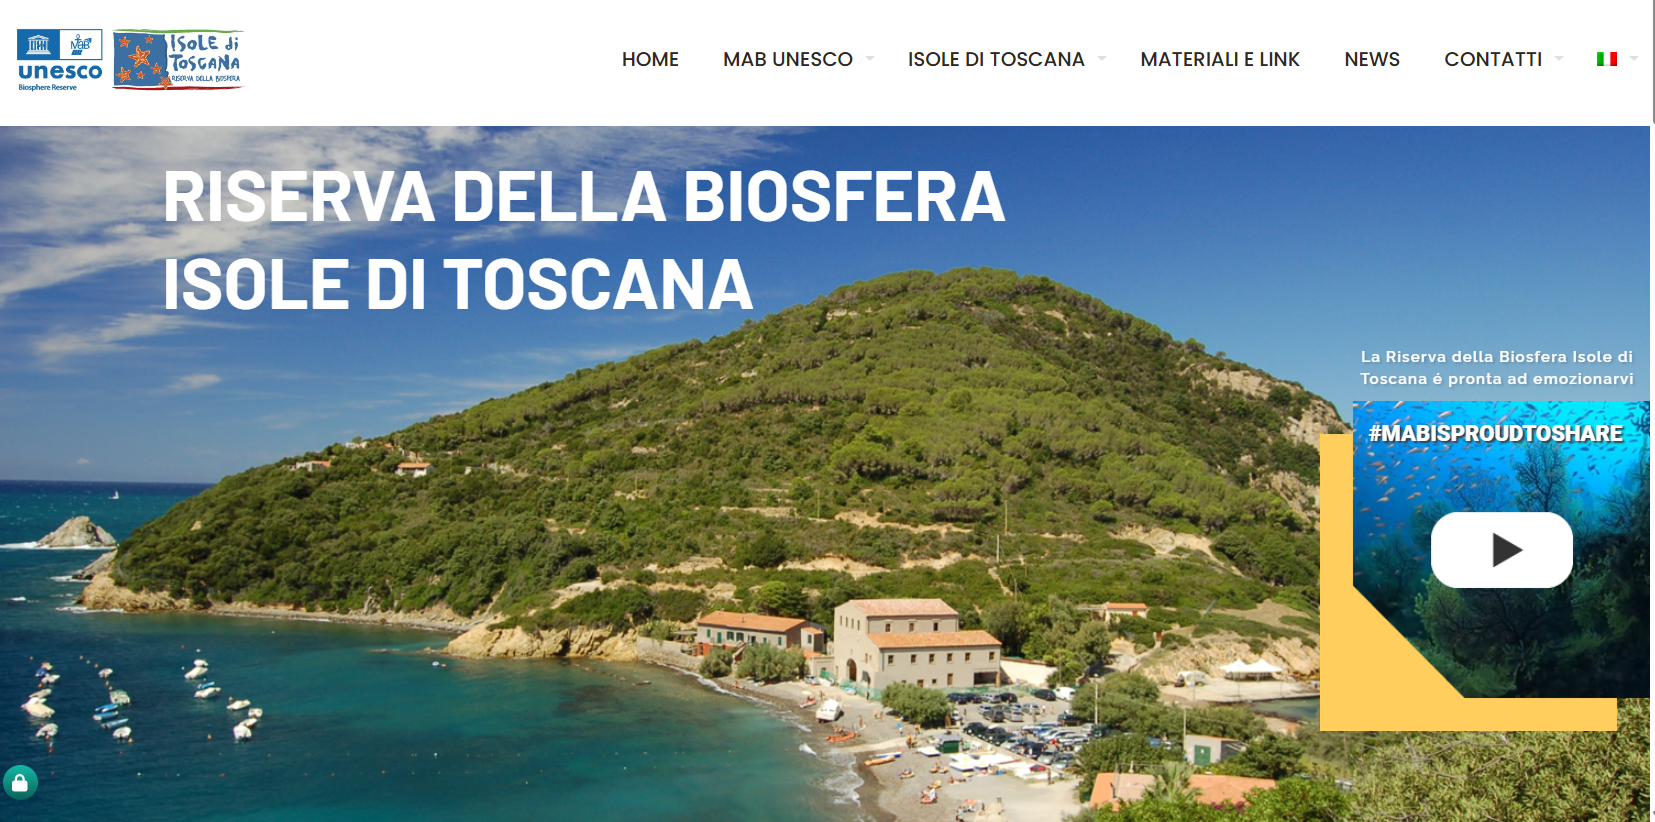Click the Italian flag language icon
Image resolution: width=1655 pixels, height=822 pixels.
point(1607,59)
